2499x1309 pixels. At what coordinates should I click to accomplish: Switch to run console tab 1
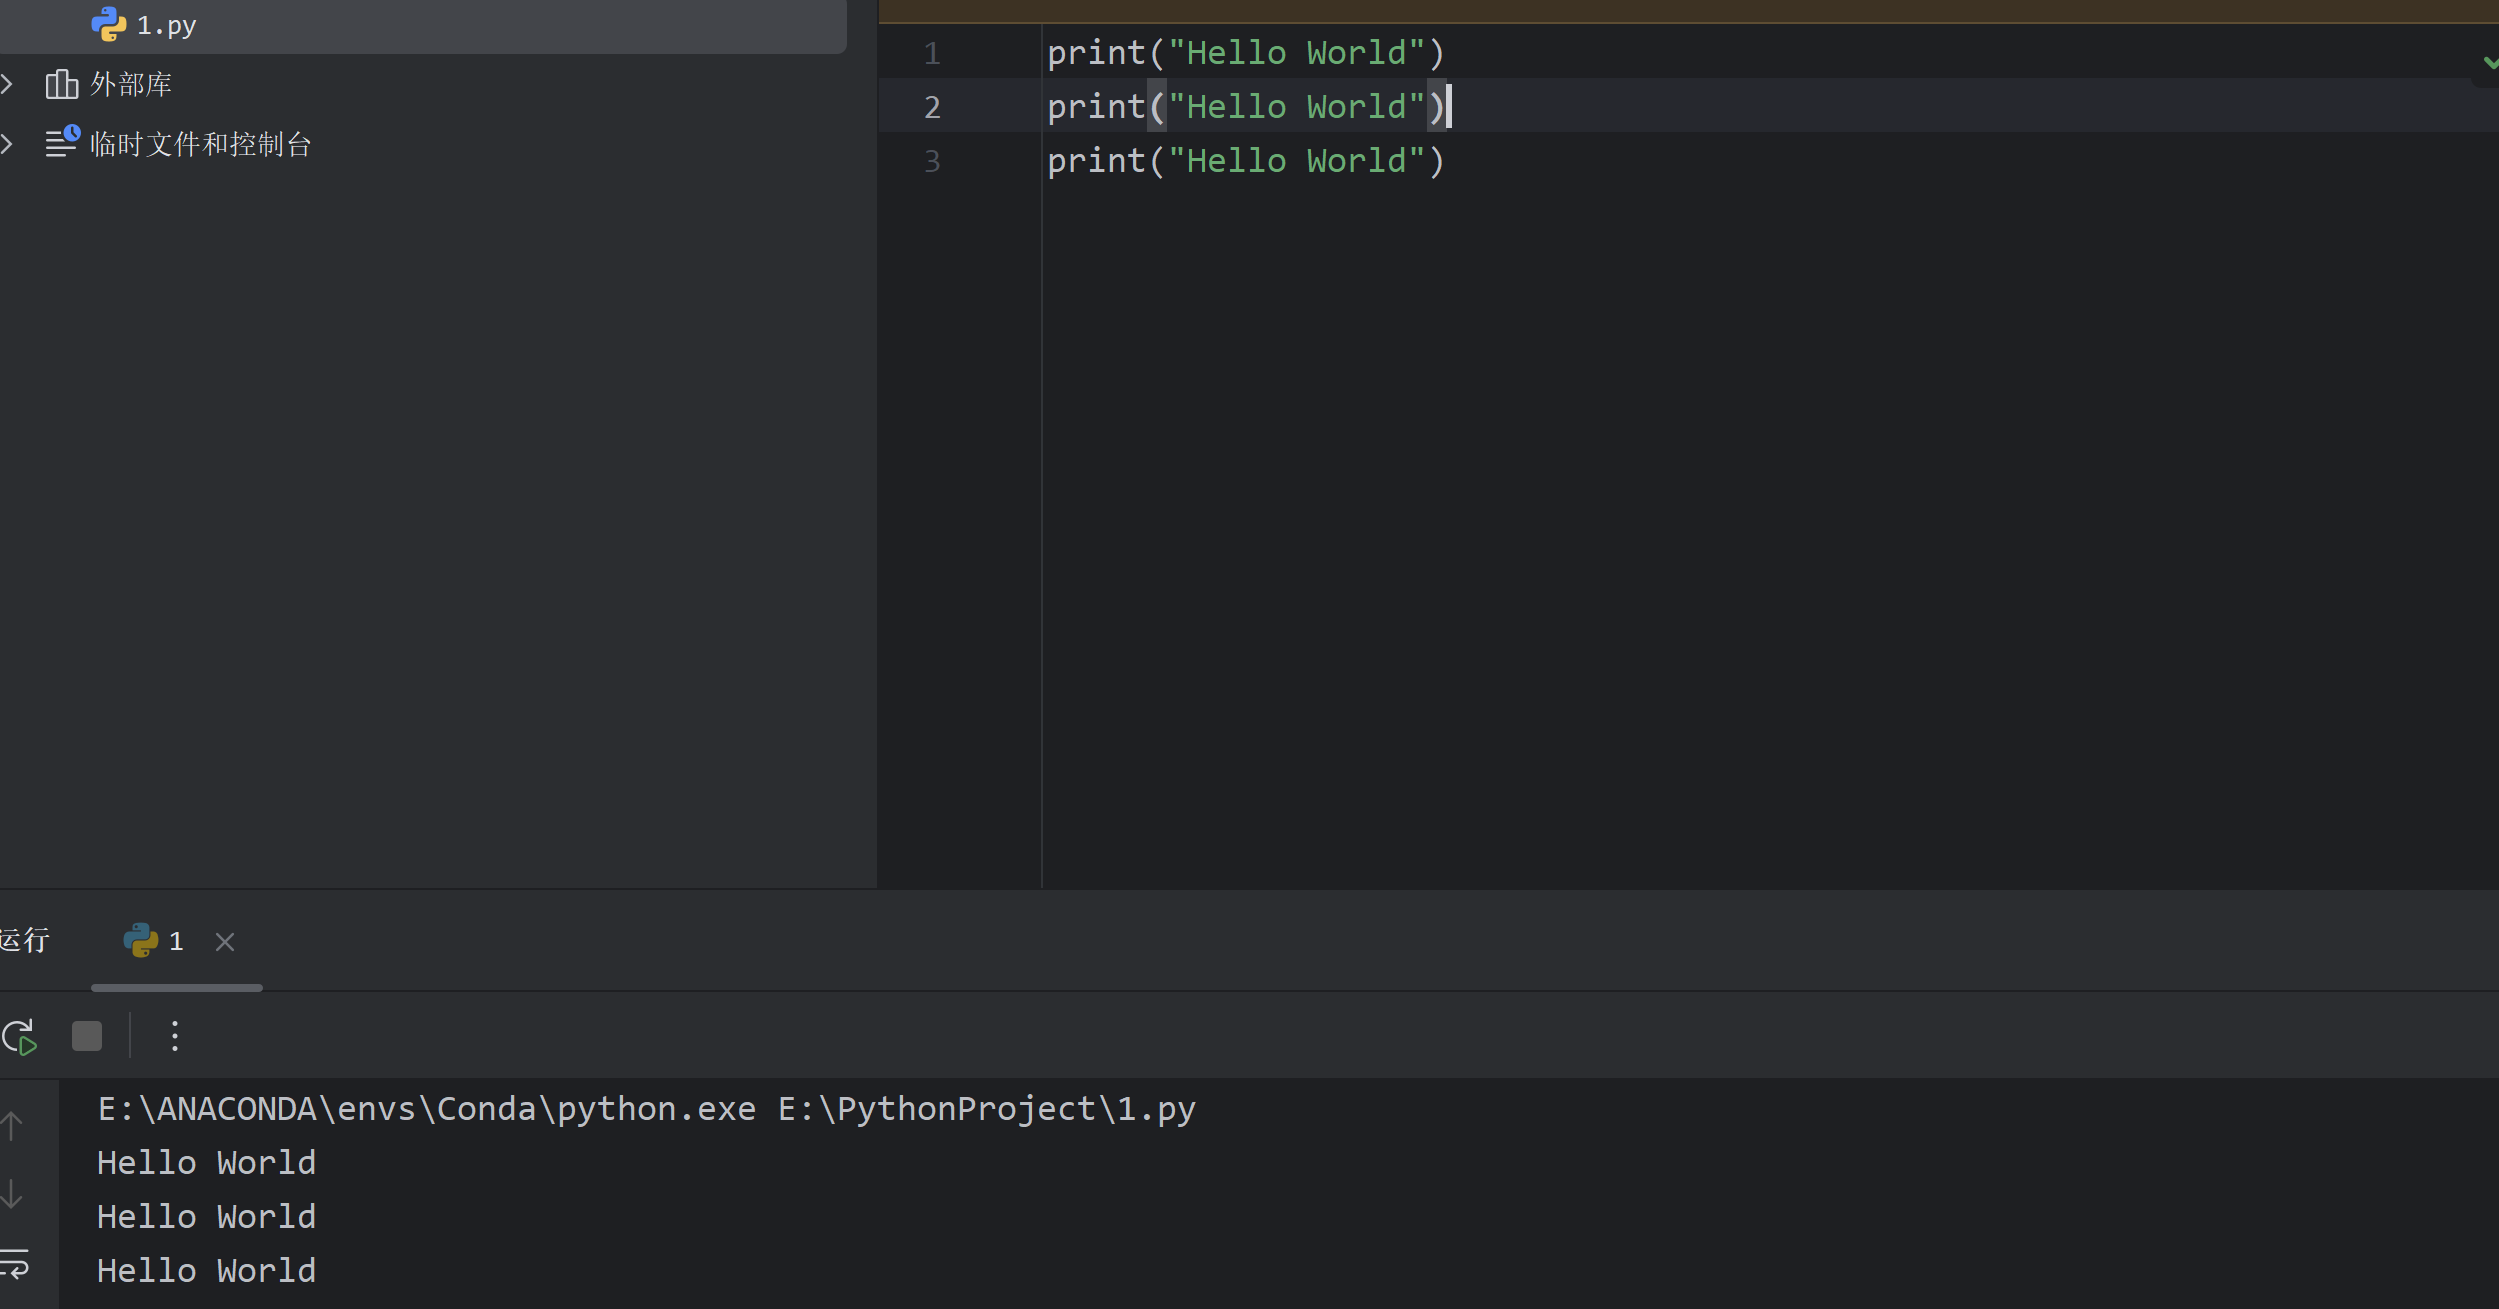pyautogui.click(x=175, y=940)
